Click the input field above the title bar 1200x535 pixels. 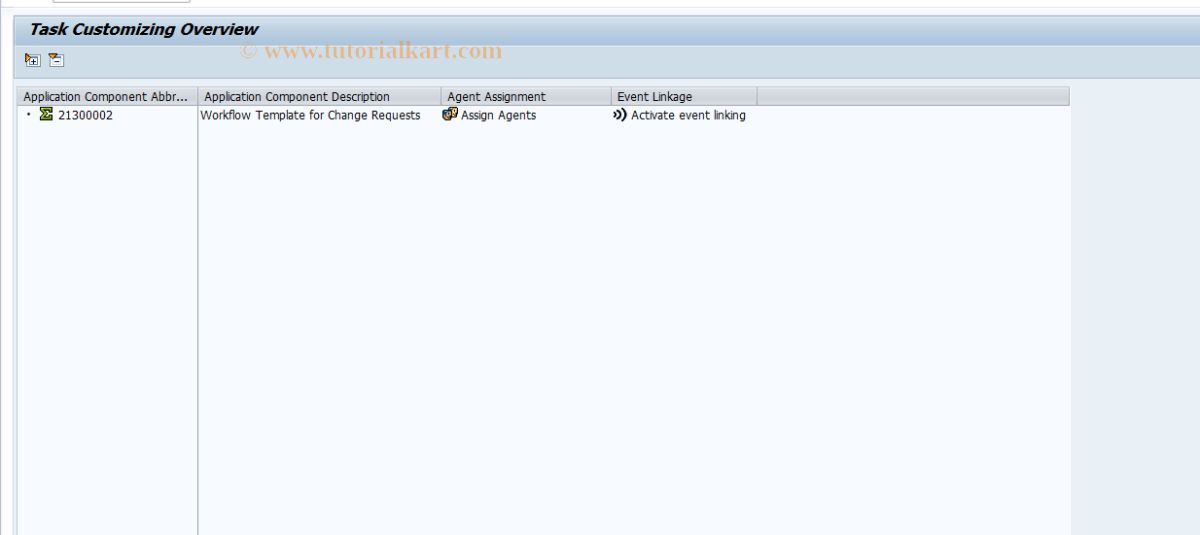pos(121,1)
